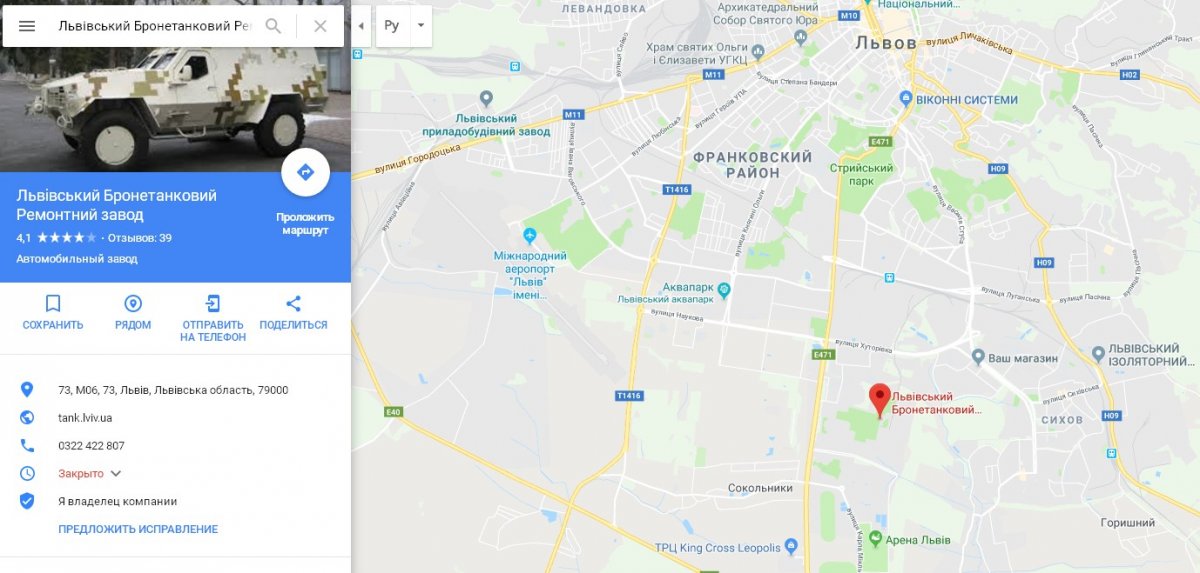1200x573 pixels.
Task: Share place via ПОДЕЛИТЬСЯ icon
Action: coord(293,312)
